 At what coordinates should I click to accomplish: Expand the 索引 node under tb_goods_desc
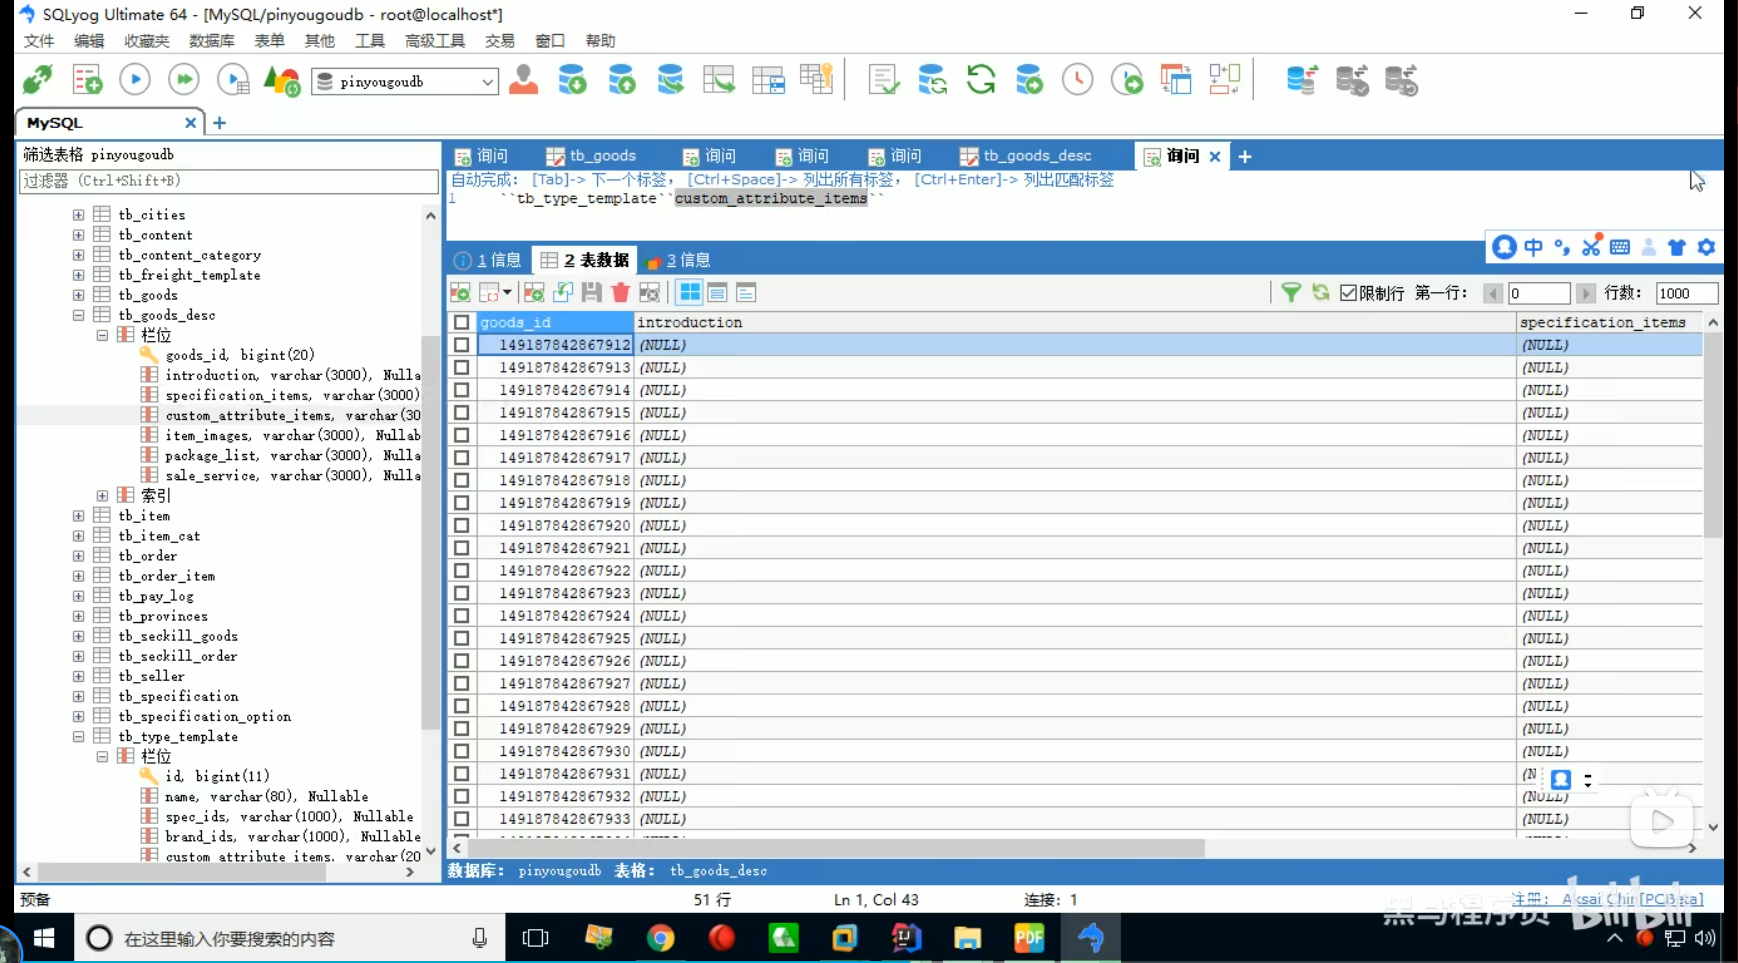pyautogui.click(x=102, y=495)
